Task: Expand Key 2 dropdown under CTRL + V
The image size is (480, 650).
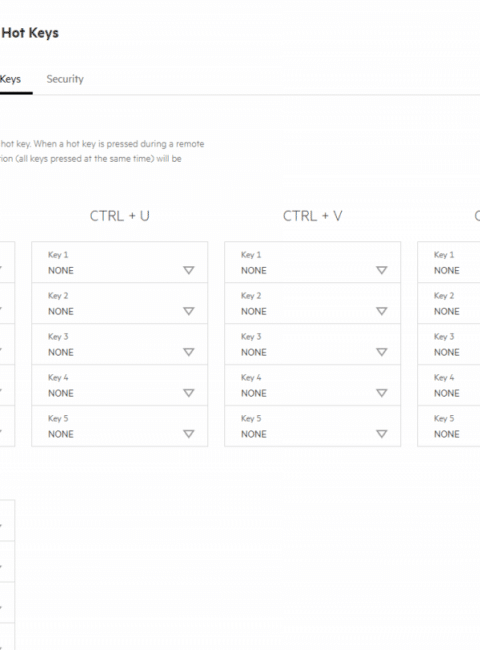Action: click(313, 303)
